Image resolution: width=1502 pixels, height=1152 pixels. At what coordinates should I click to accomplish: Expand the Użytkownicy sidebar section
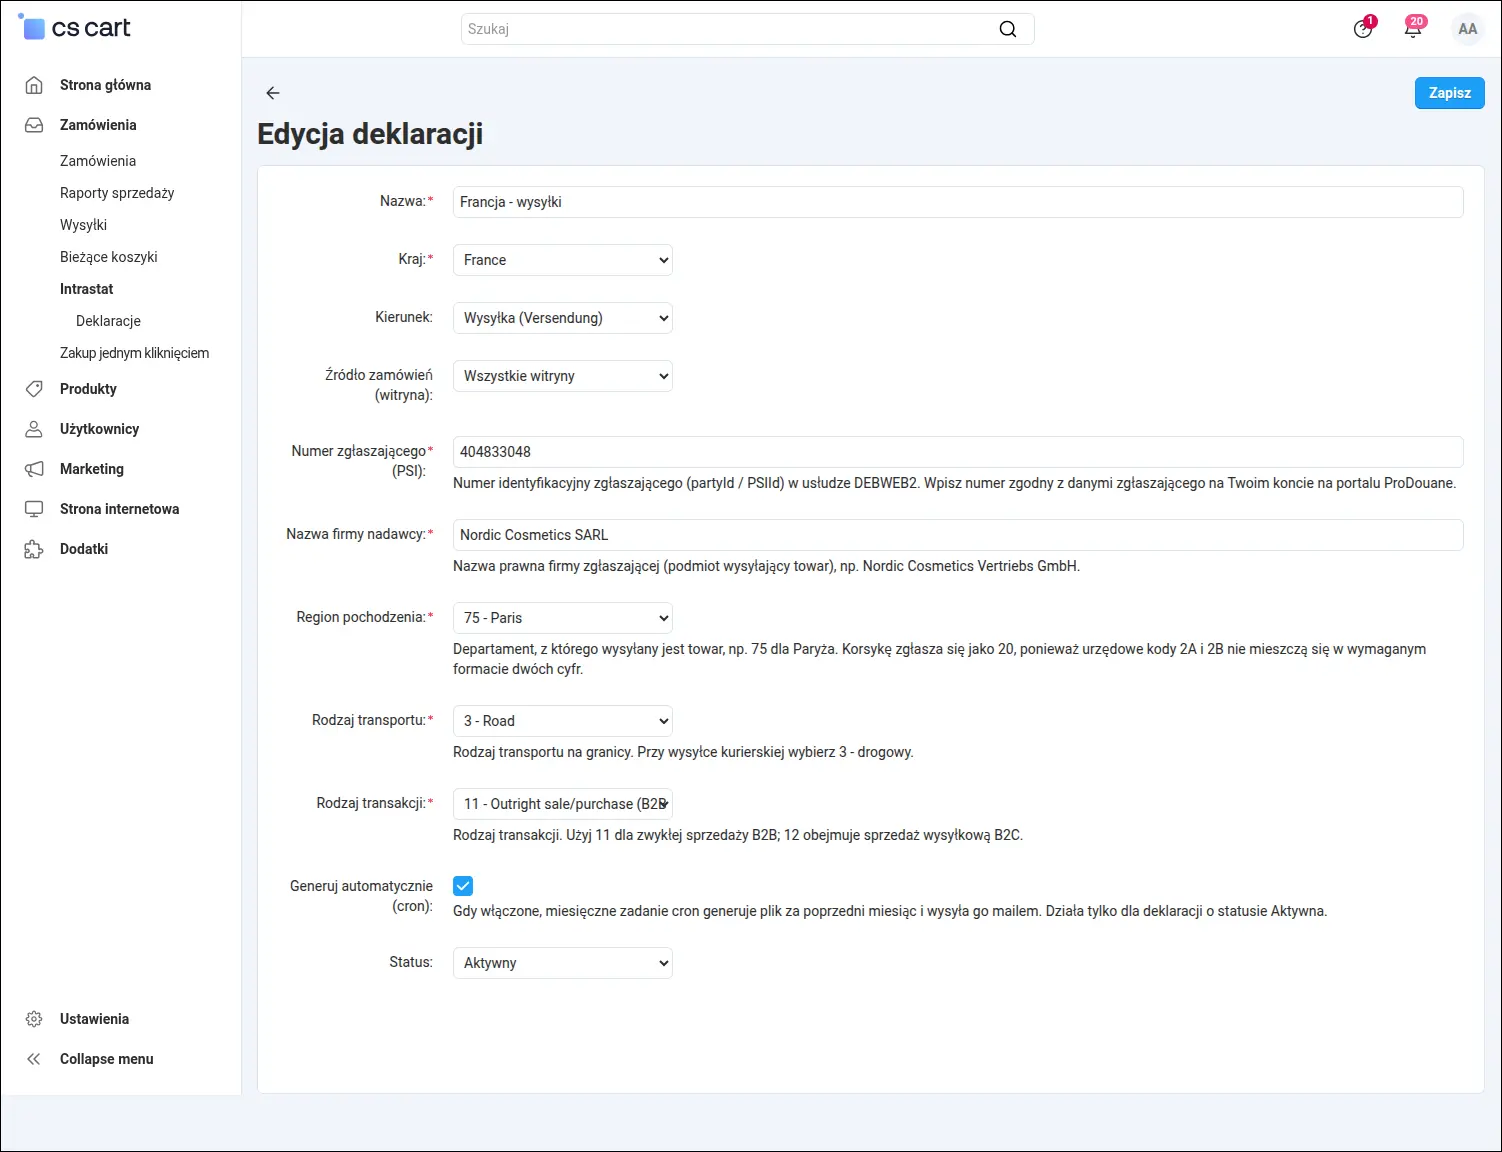click(x=99, y=429)
